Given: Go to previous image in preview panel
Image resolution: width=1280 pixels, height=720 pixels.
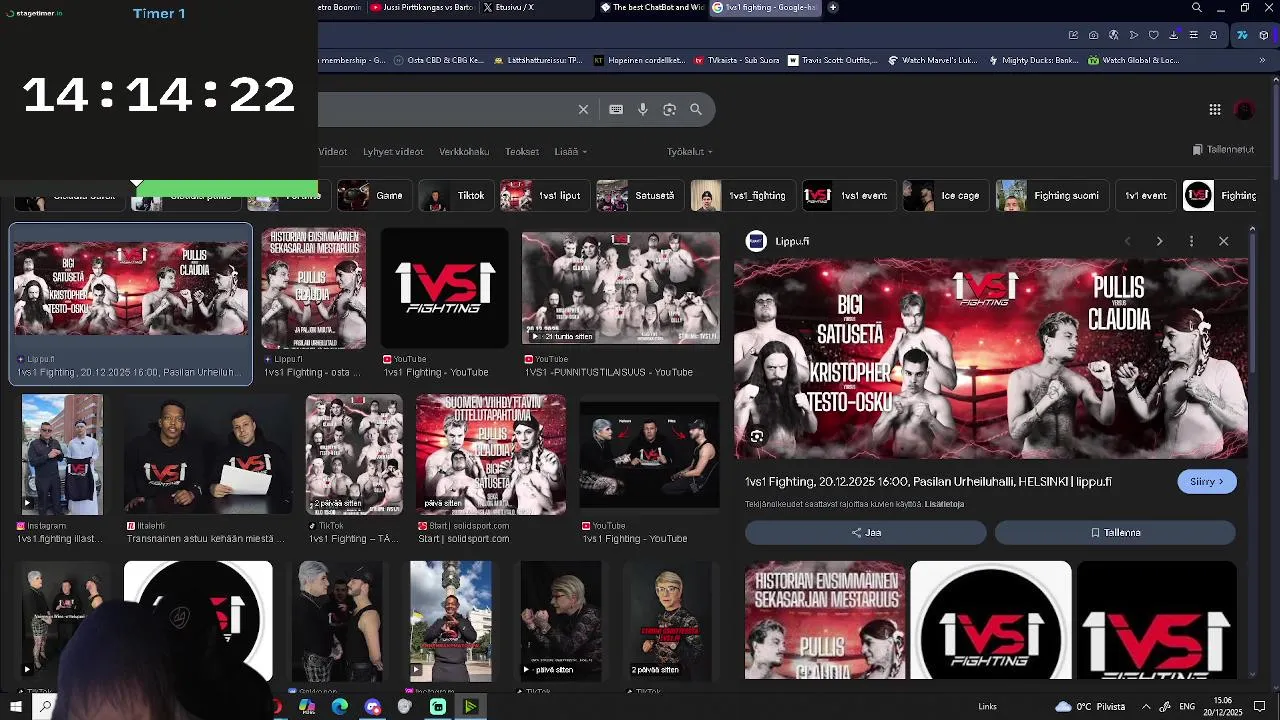Looking at the screenshot, I should (1127, 241).
